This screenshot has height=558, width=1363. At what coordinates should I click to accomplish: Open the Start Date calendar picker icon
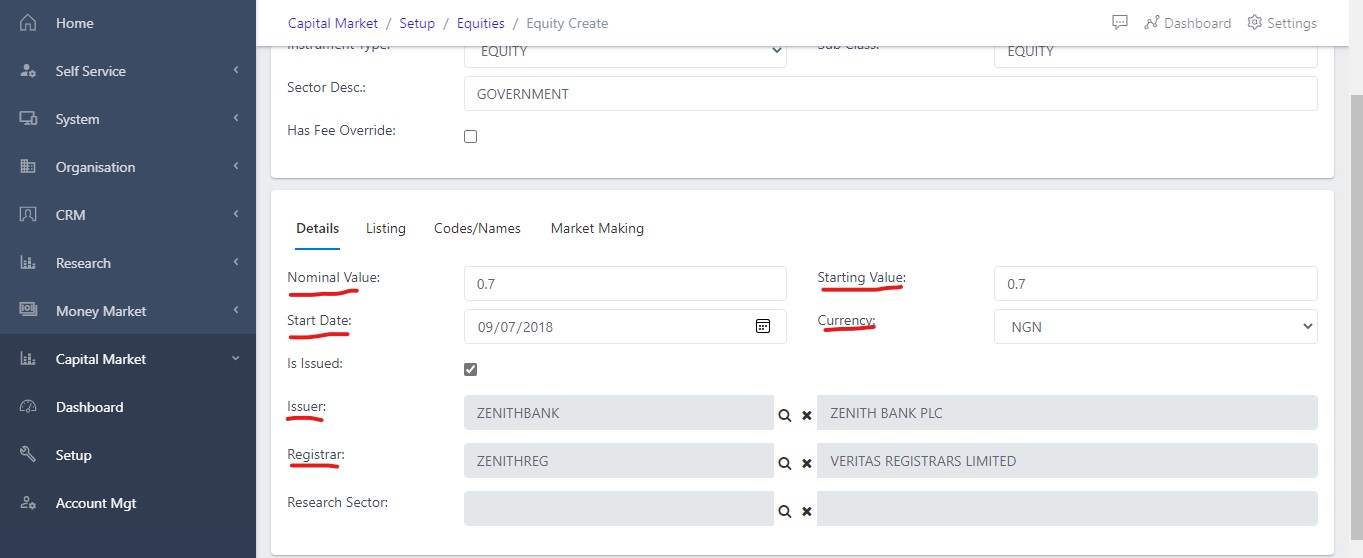(x=763, y=326)
